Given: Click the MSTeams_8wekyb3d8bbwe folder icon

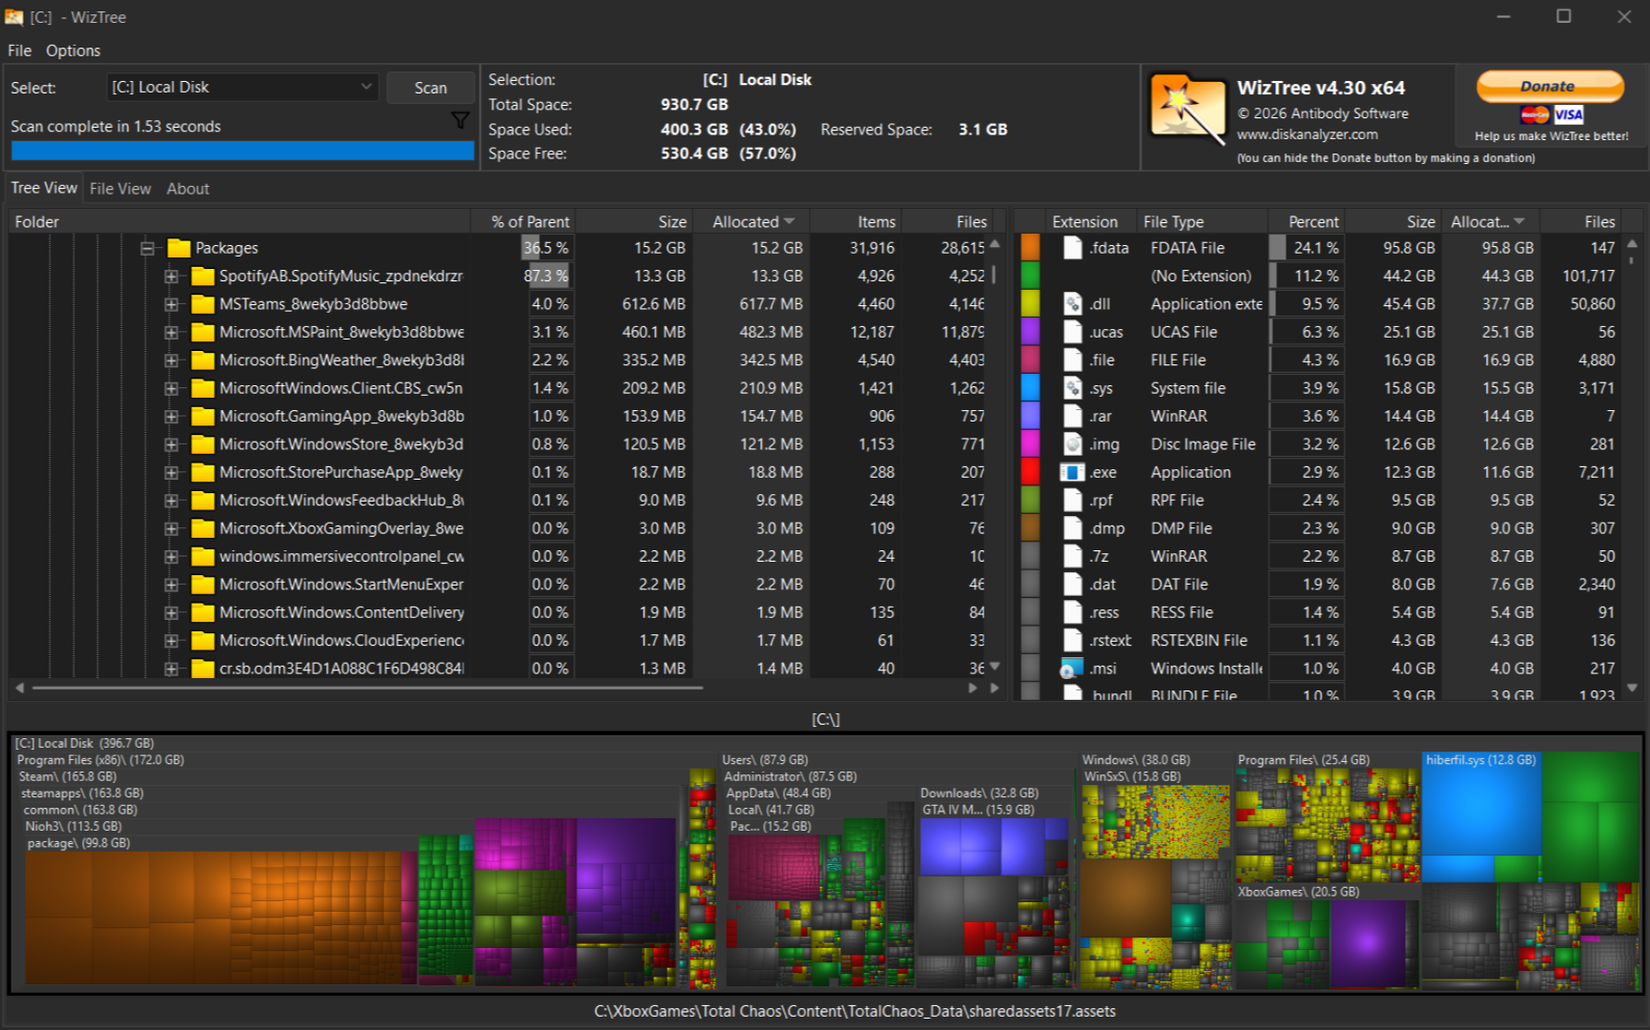Looking at the screenshot, I should point(203,304).
